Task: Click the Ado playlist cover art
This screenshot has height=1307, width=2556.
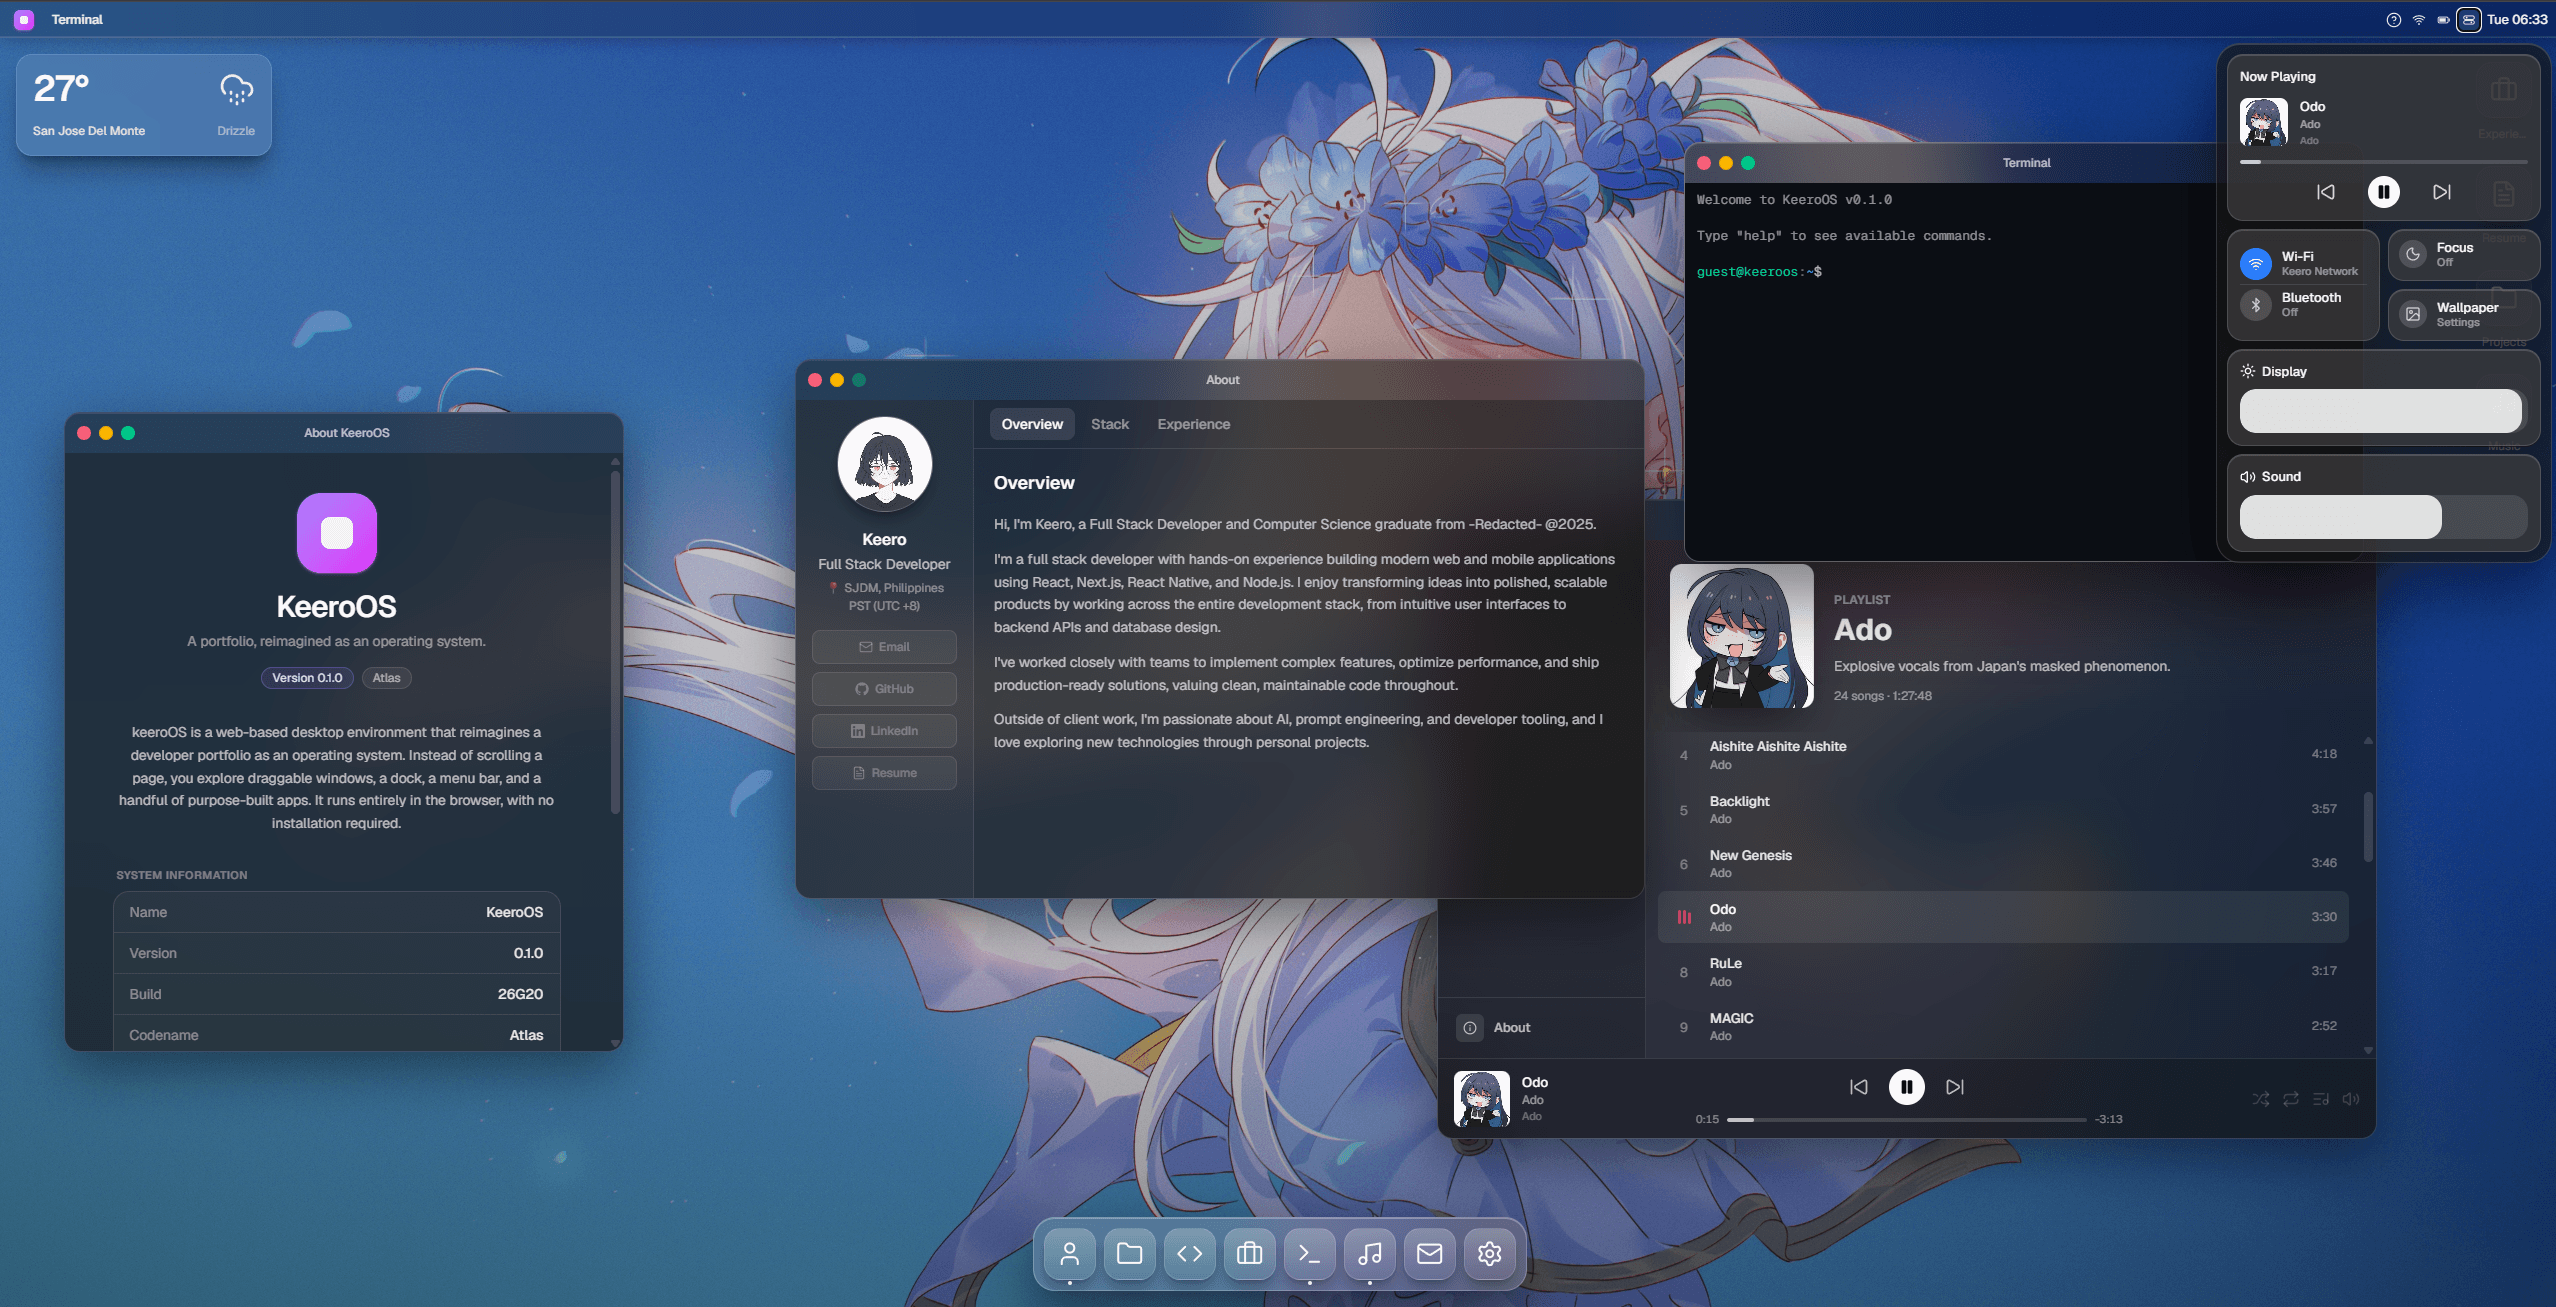Action: pos(1741,636)
